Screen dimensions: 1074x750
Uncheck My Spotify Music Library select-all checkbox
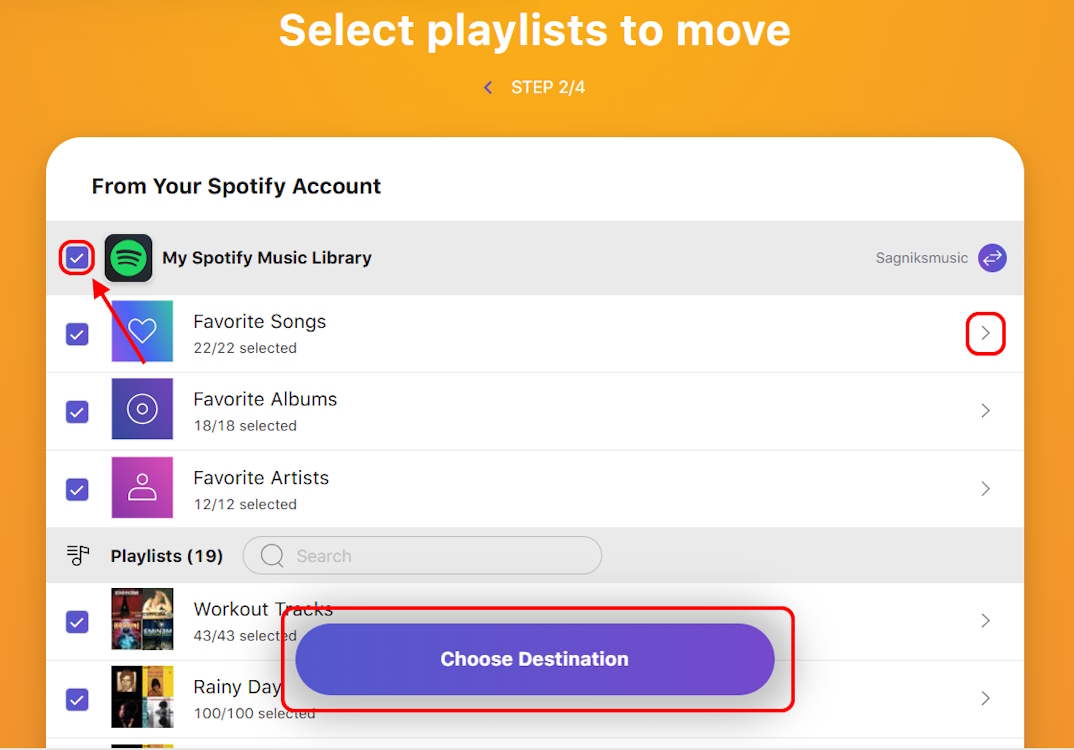pos(77,257)
